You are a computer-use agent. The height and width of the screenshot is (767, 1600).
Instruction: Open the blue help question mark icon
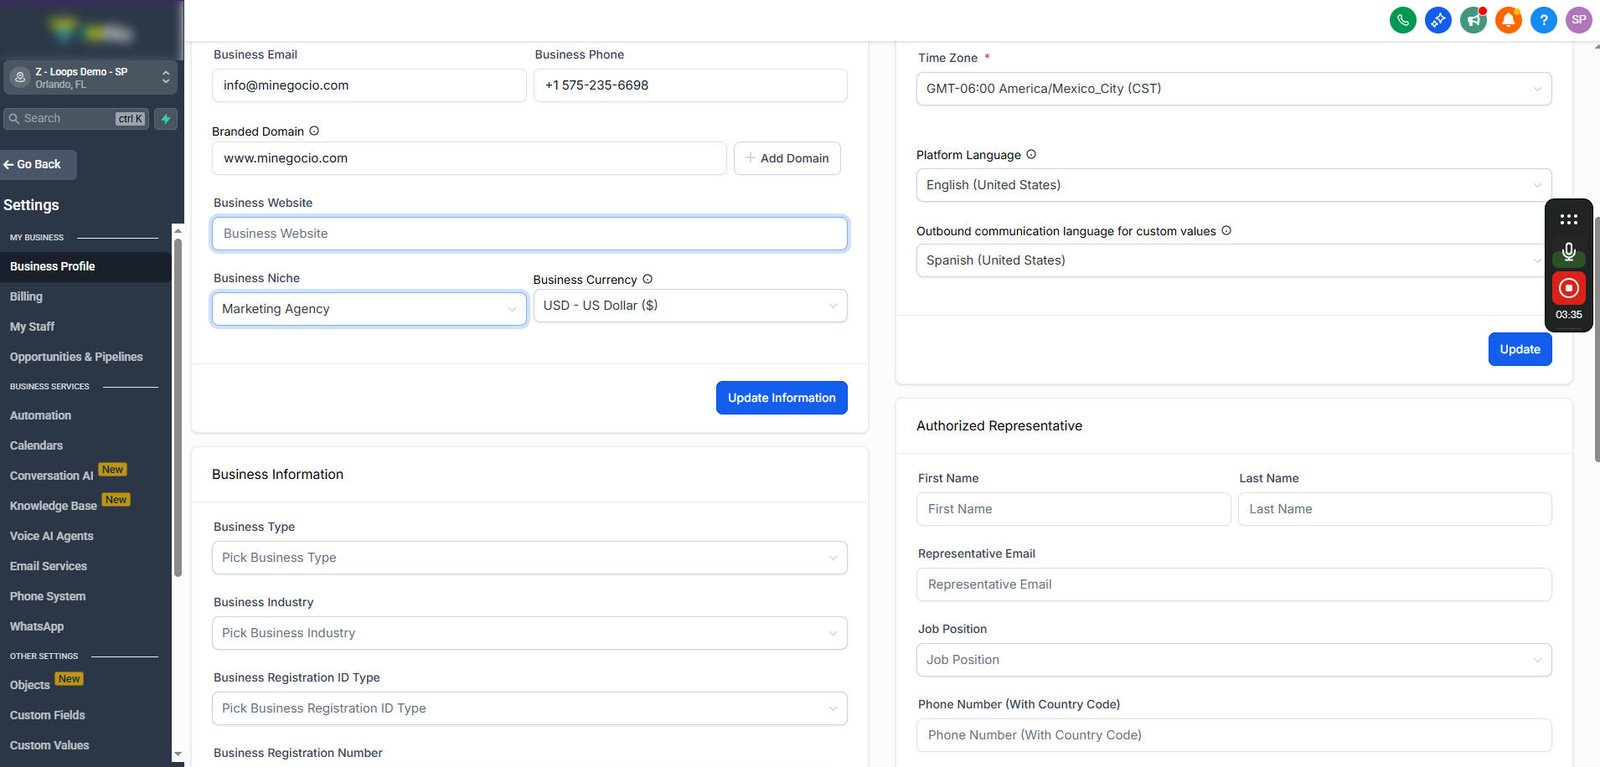pos(1544,20)
